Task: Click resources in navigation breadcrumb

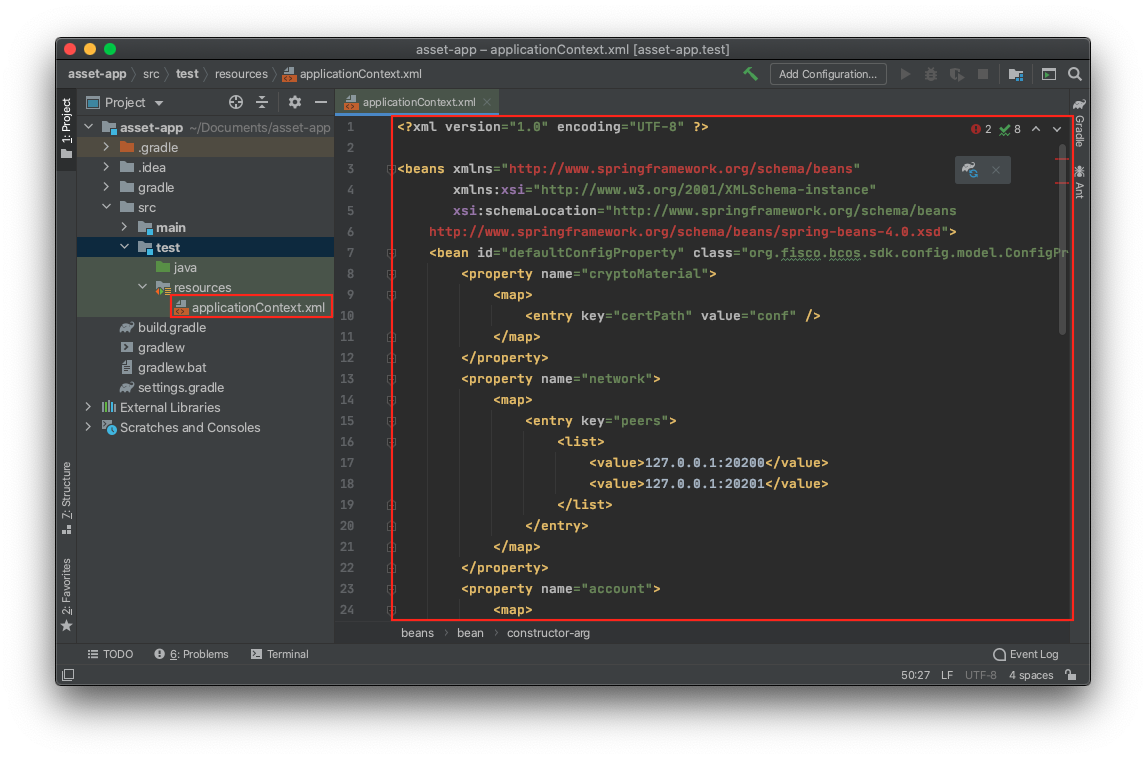Action: pos(241,74)
